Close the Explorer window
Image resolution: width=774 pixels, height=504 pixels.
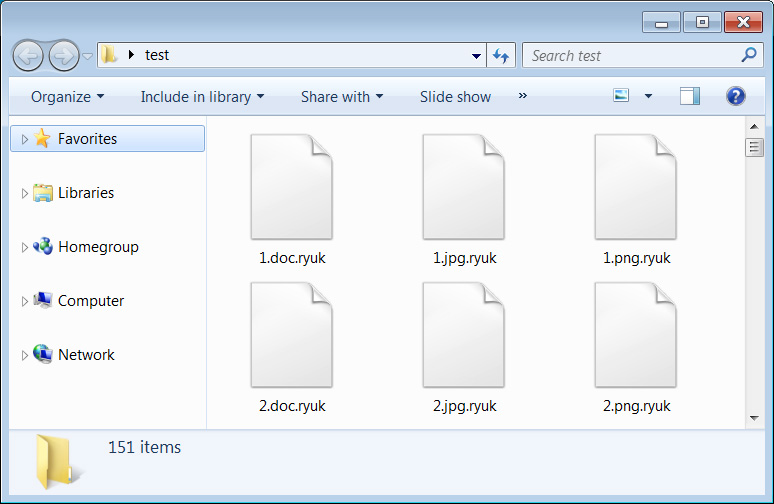(743, 23)
